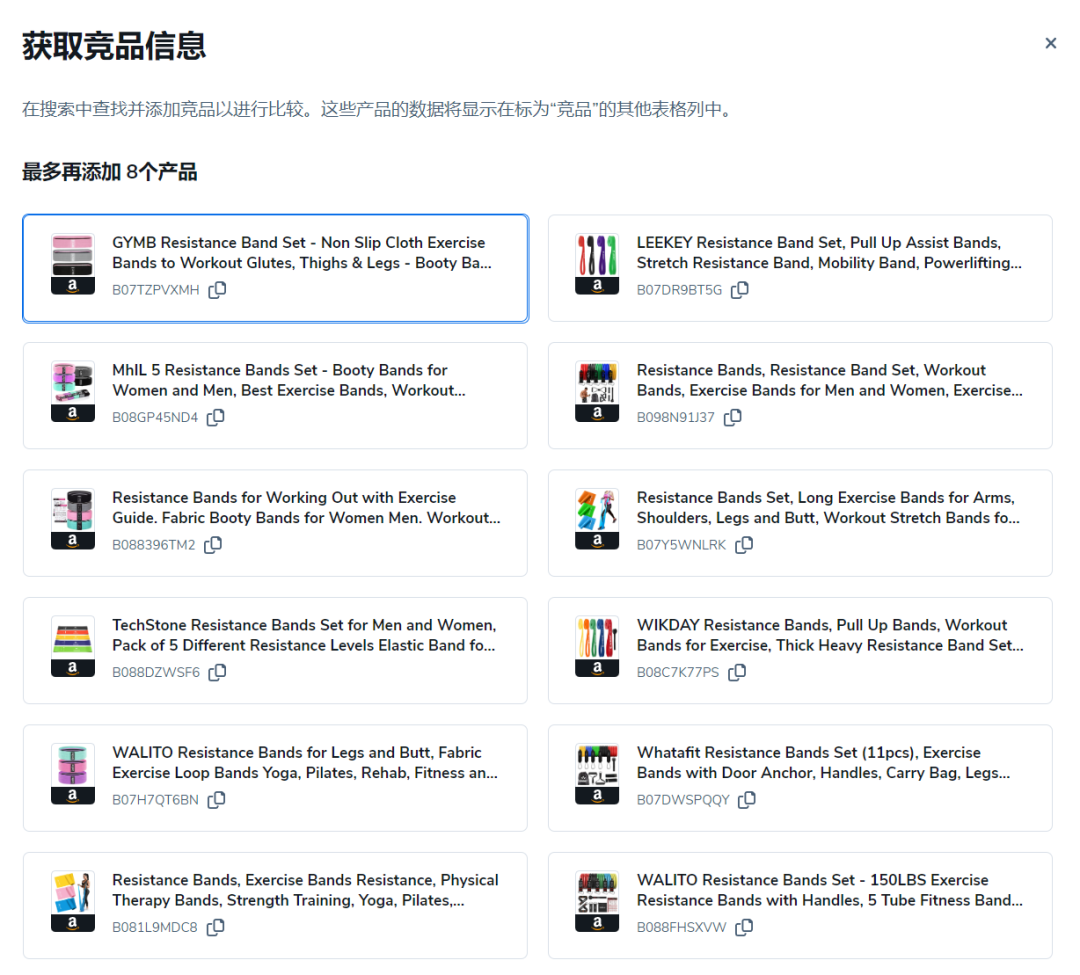Click ASIN text B07H7QT6BN
The image size is (1080, 975).
[x=156, y=800]
